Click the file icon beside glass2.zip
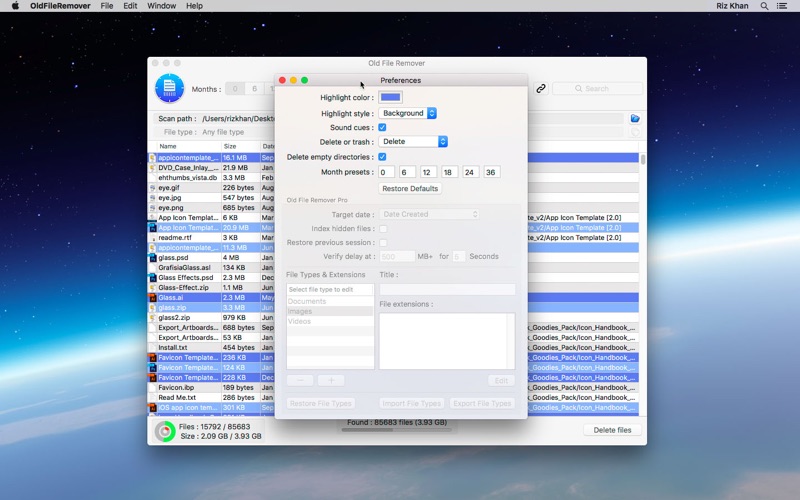This screenshot has height=500, width=800. (152, 317)
